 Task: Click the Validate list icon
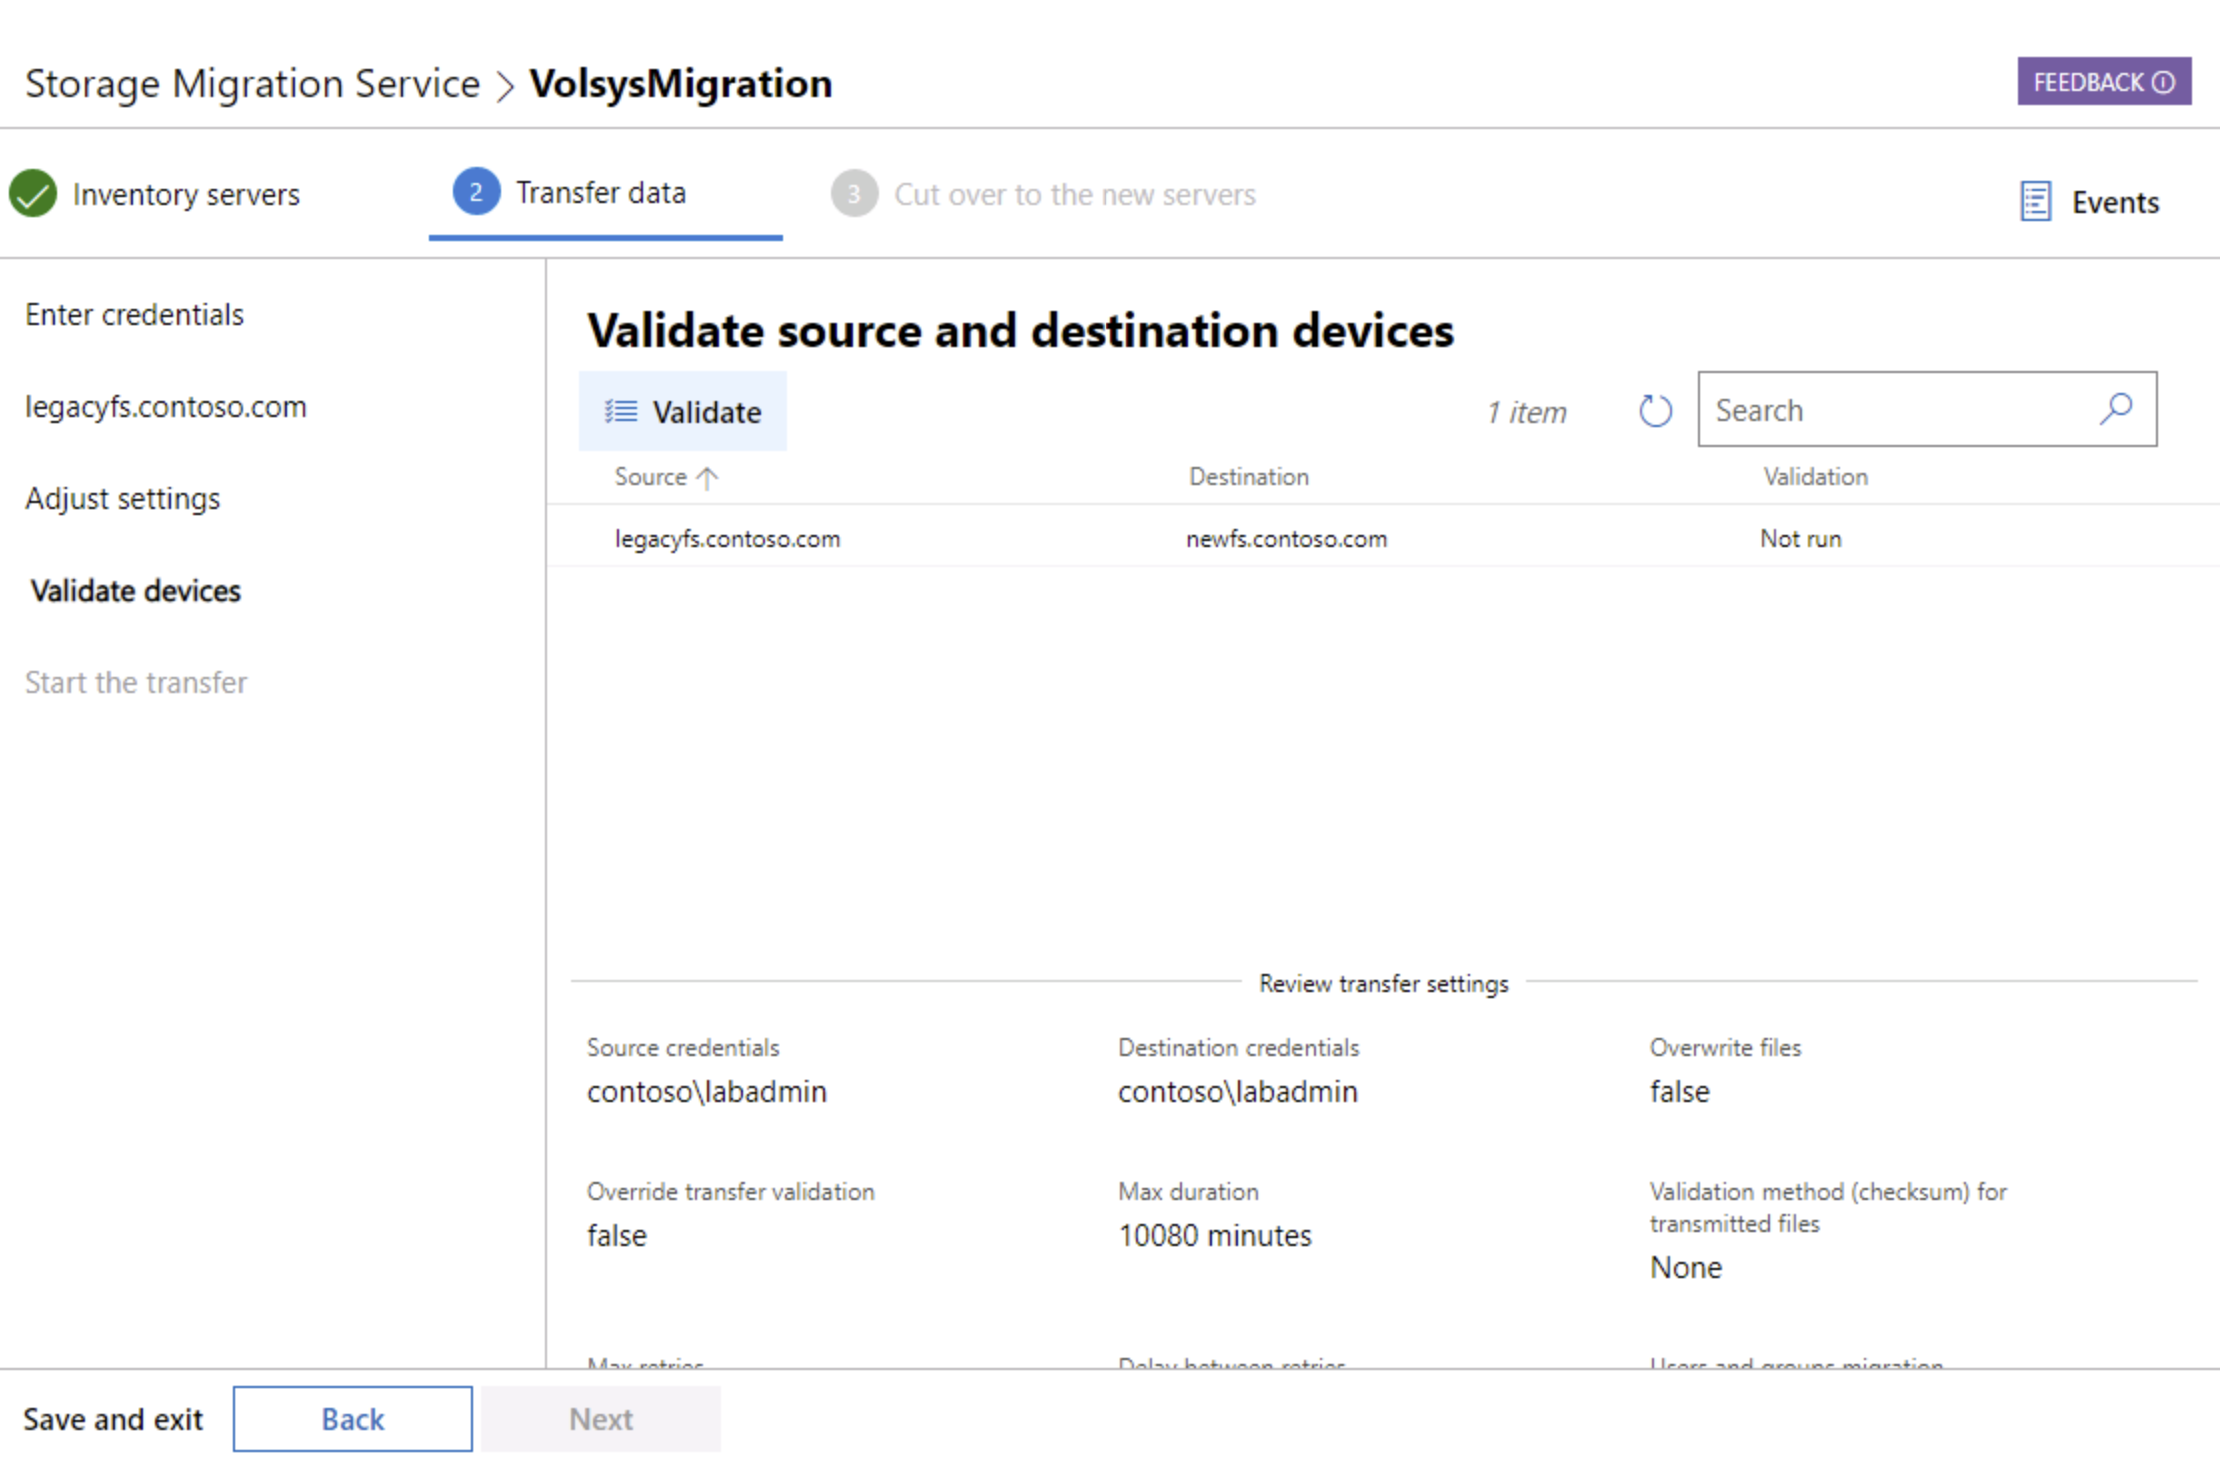(x=619, y=411)
